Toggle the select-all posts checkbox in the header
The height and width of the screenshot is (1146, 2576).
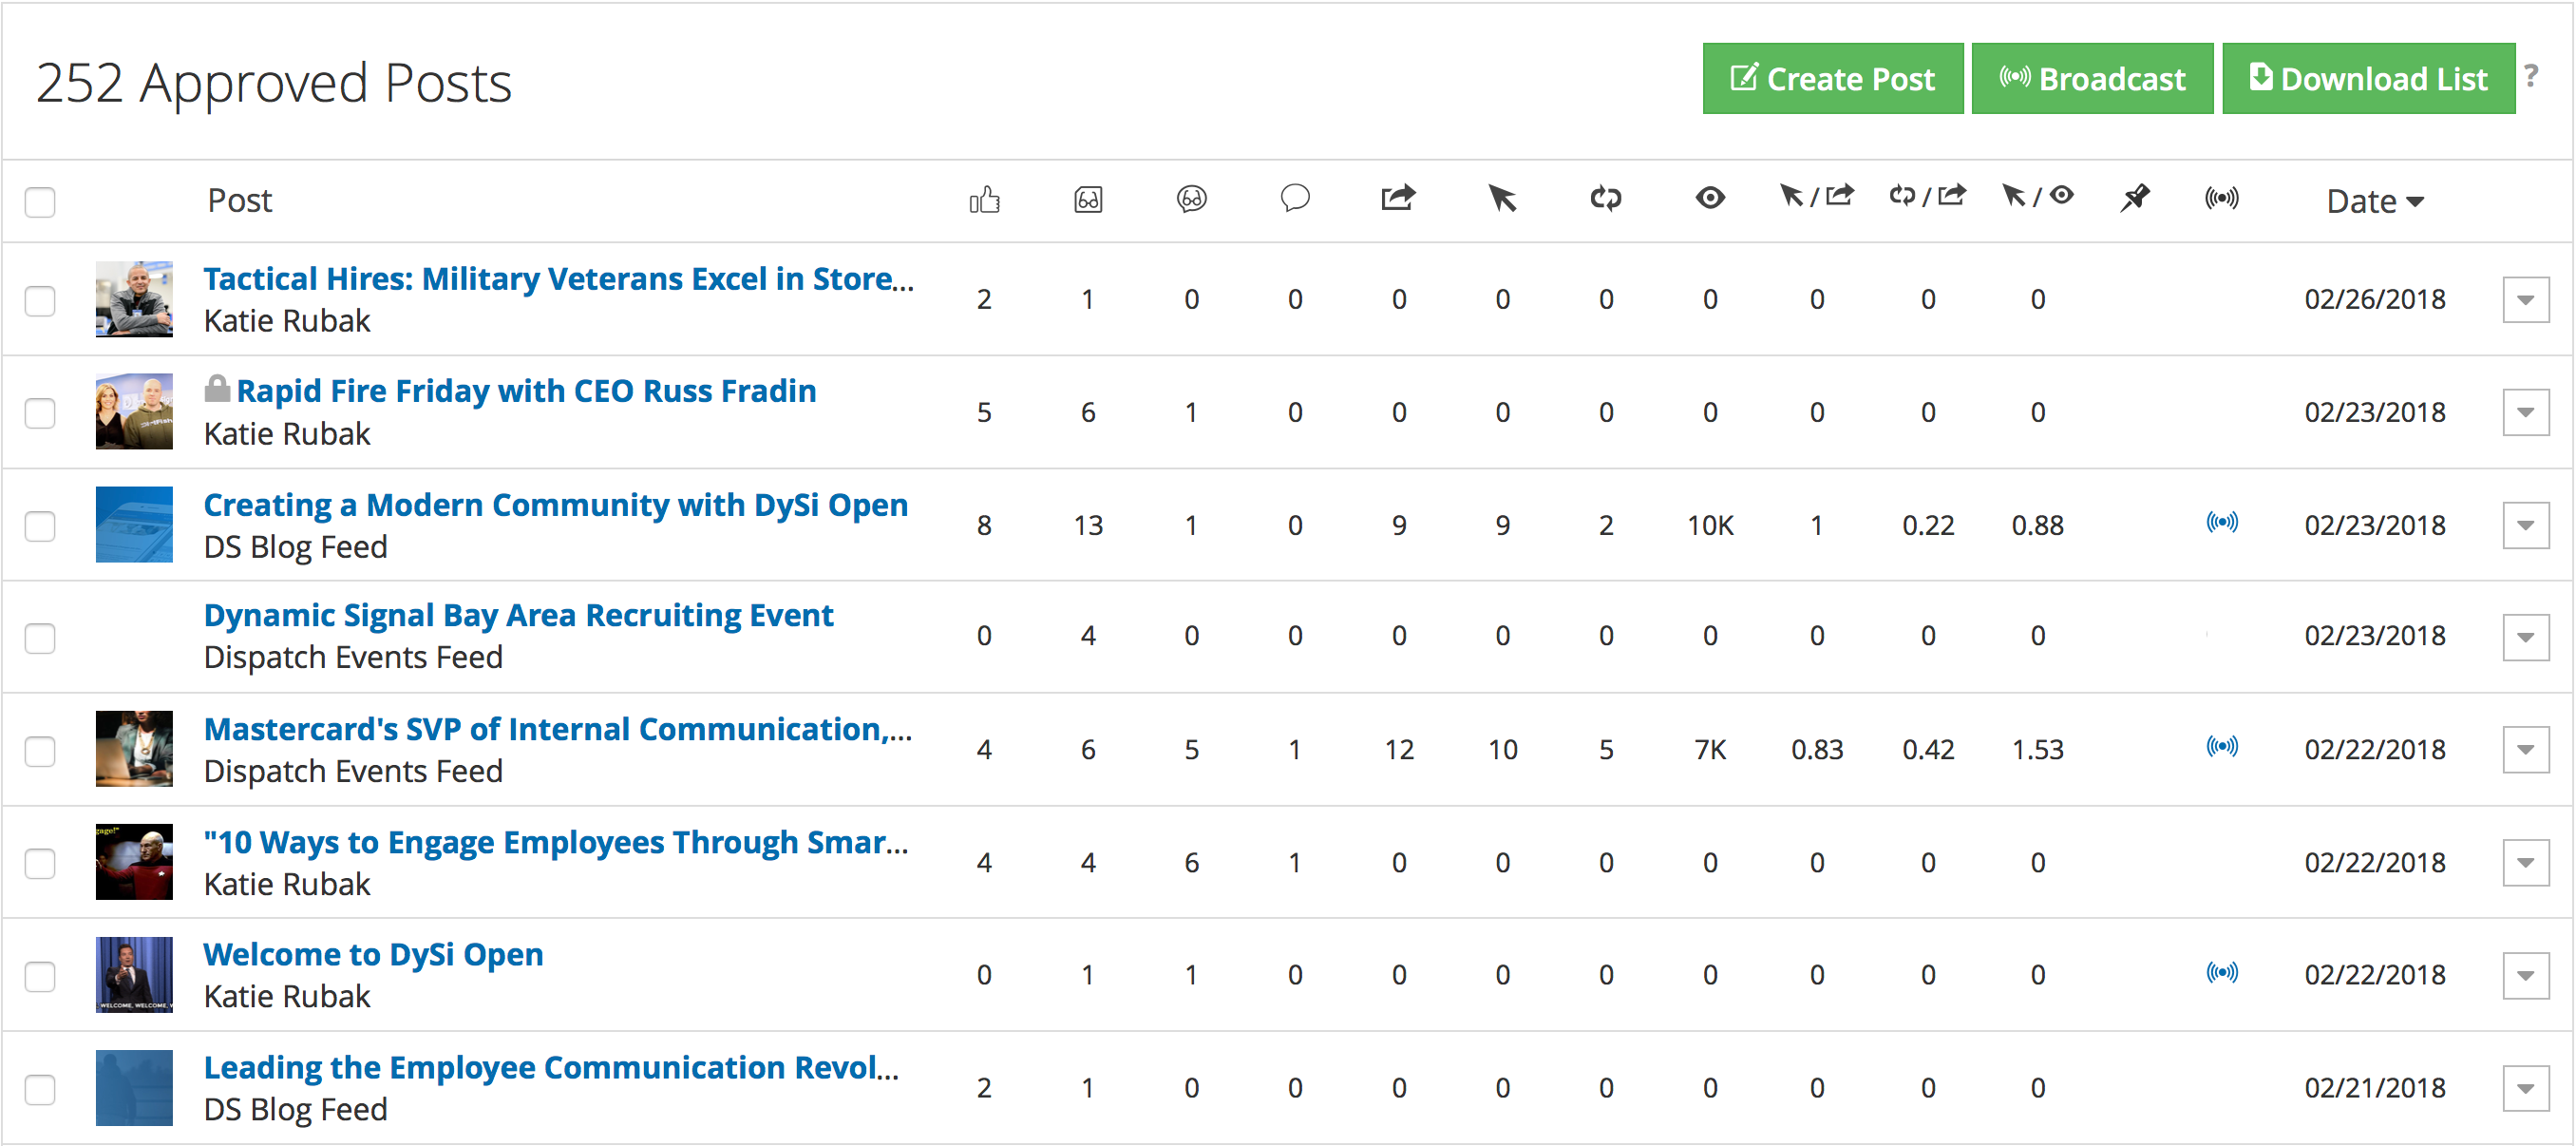pos(40,202)
